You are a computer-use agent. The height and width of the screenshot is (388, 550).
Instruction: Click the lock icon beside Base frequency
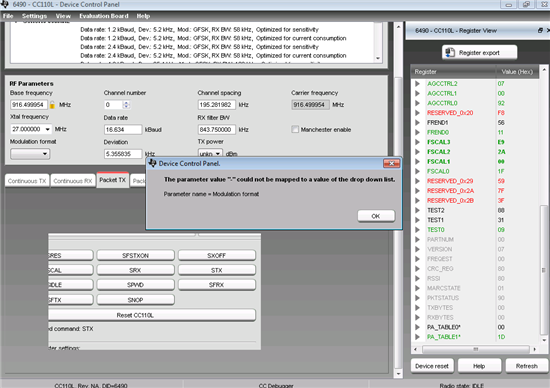pyautogui.click(x=52, y=105)
